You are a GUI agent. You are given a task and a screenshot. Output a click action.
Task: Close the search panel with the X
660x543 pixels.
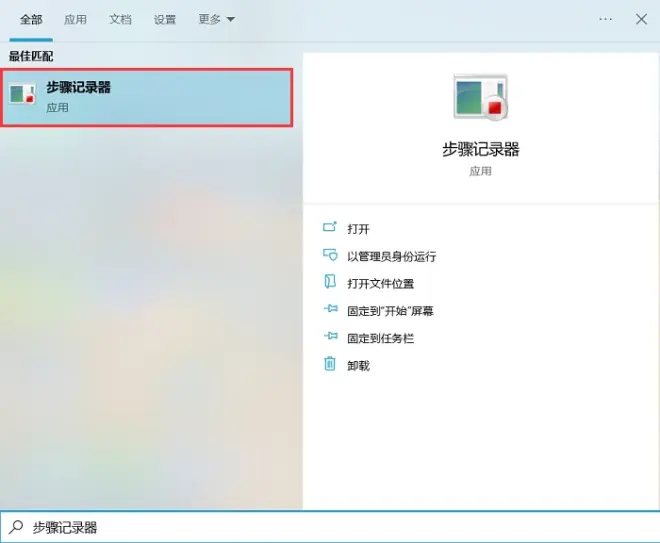641,19
